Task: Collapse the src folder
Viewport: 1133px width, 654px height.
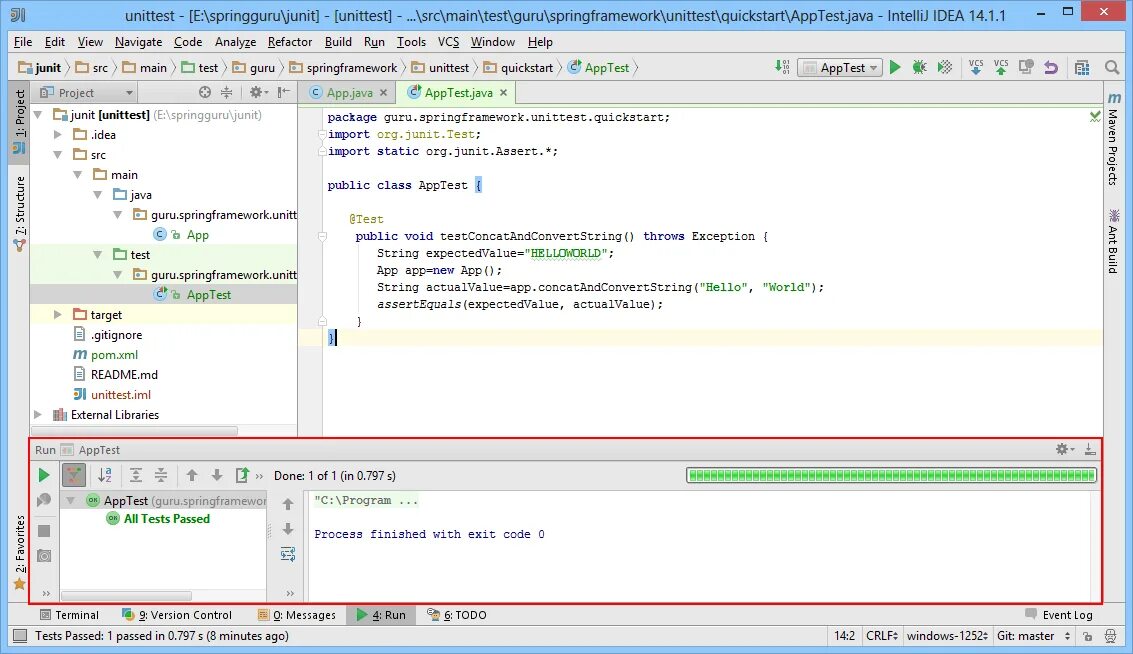Action: pos(58,155)
